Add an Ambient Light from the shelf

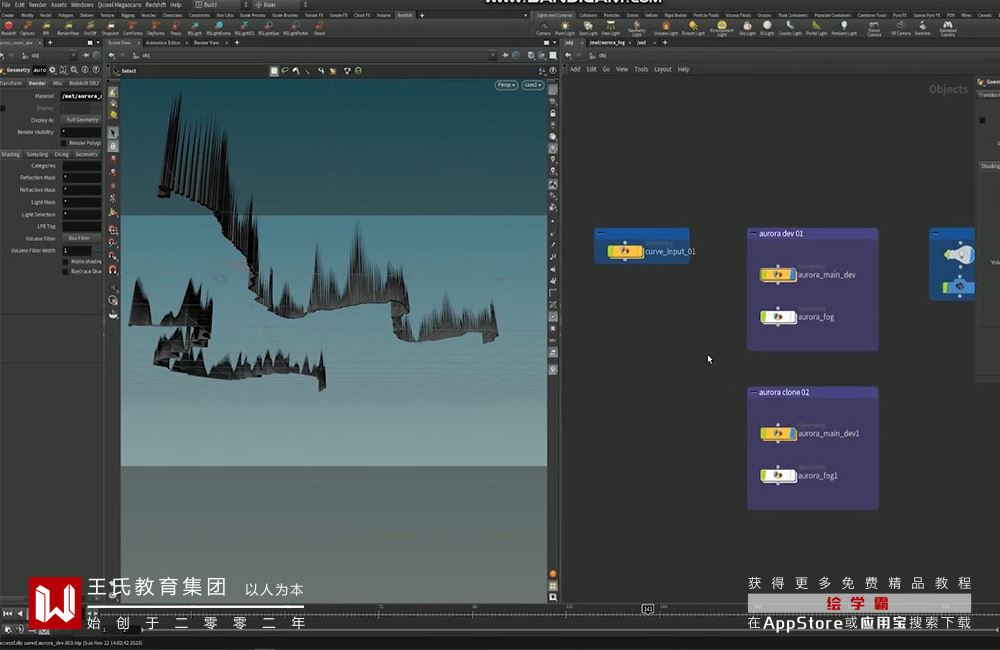(844, 26)
